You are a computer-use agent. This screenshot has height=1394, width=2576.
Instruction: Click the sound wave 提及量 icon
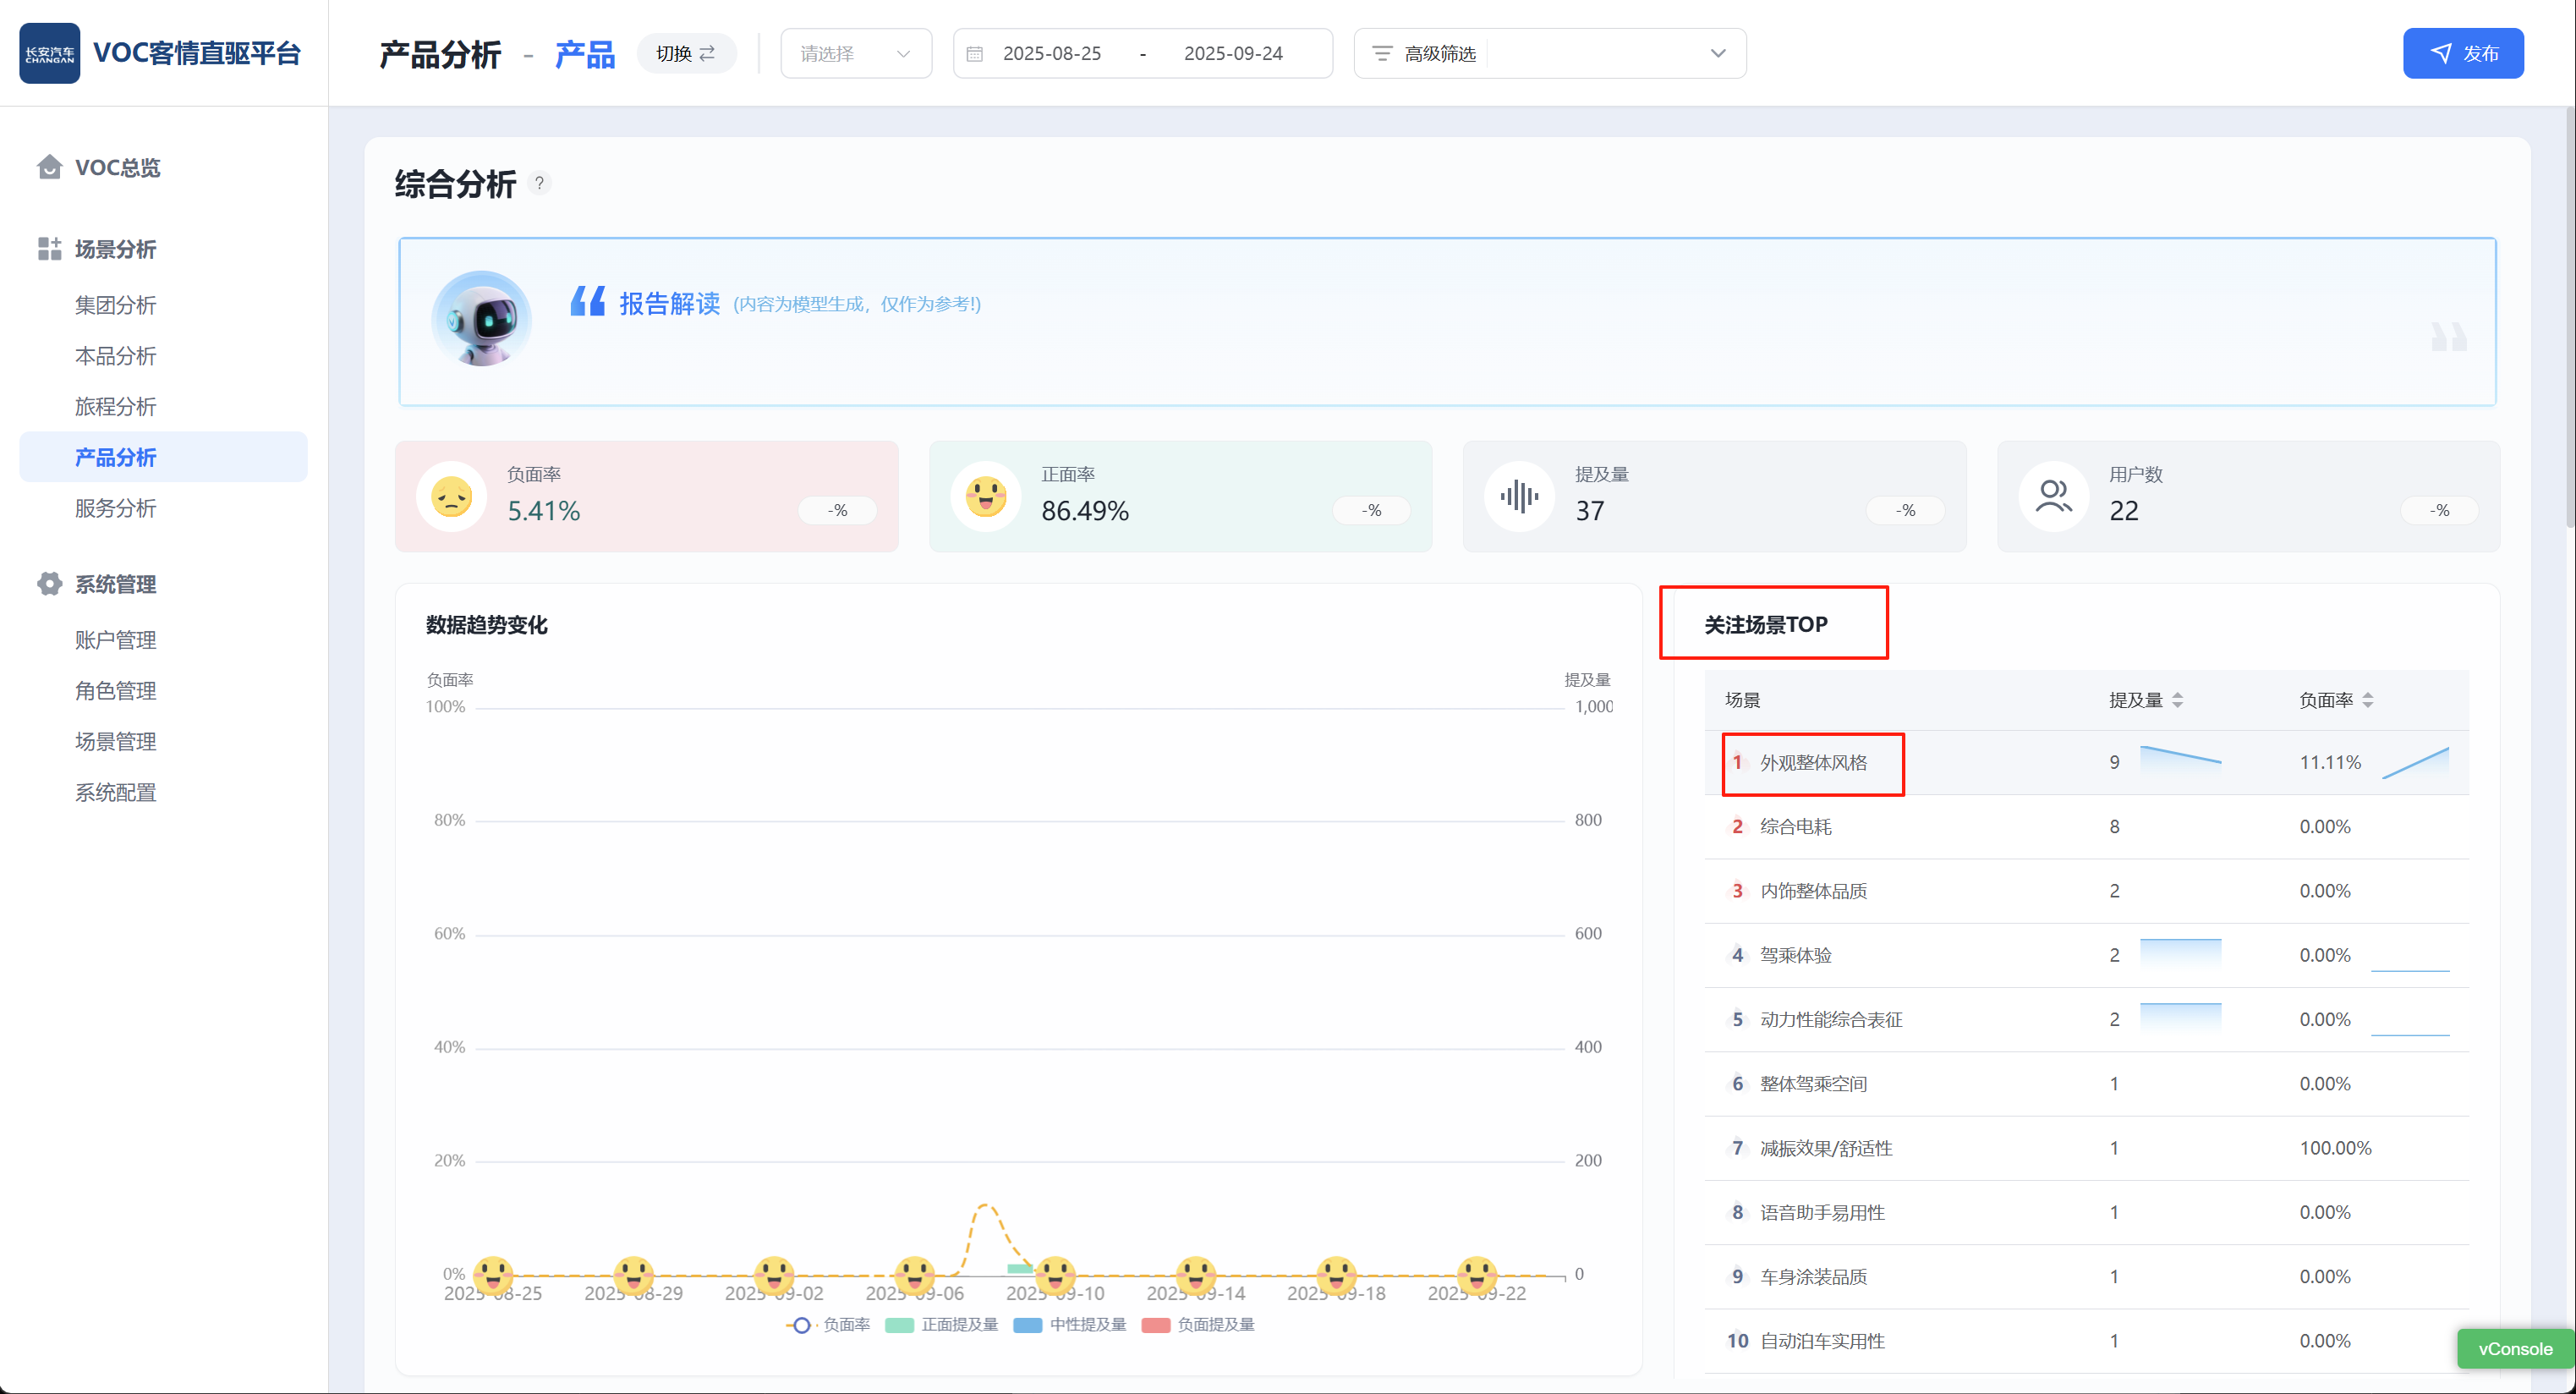tap(1518, 497)
